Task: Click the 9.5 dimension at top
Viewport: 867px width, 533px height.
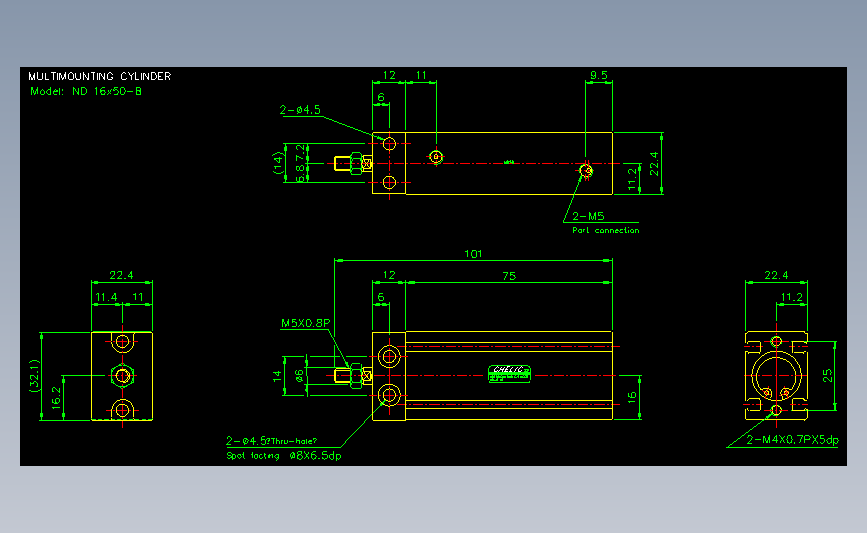Action: click(598, 75)
